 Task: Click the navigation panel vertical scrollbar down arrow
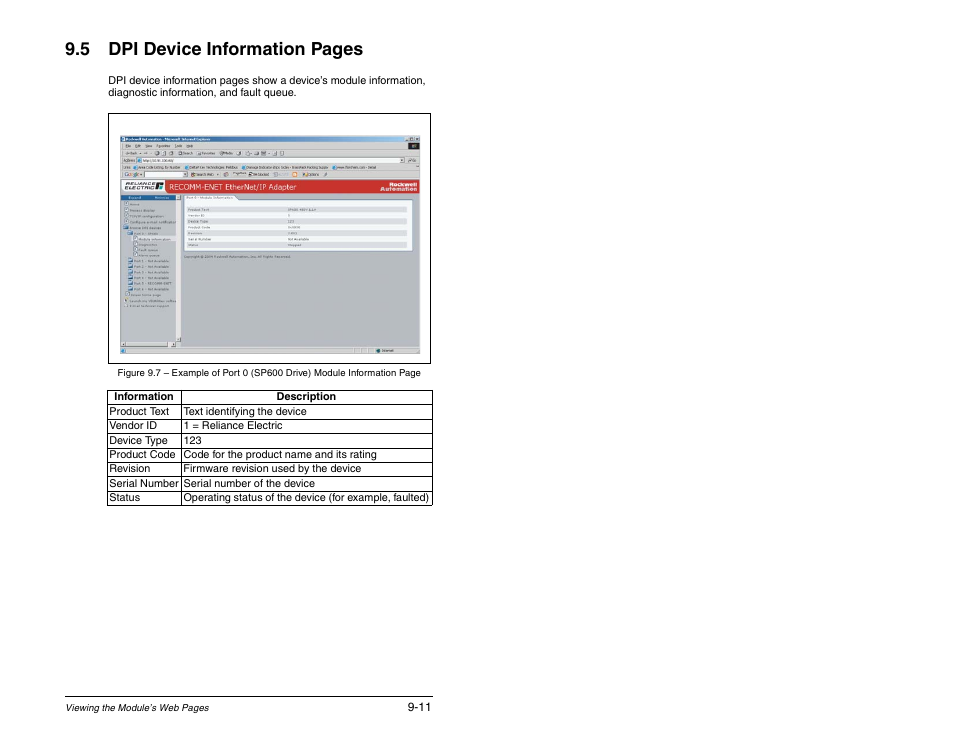178,339
